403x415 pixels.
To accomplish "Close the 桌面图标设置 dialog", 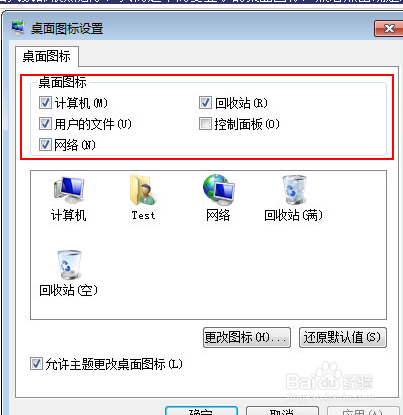I will (389, 28).
